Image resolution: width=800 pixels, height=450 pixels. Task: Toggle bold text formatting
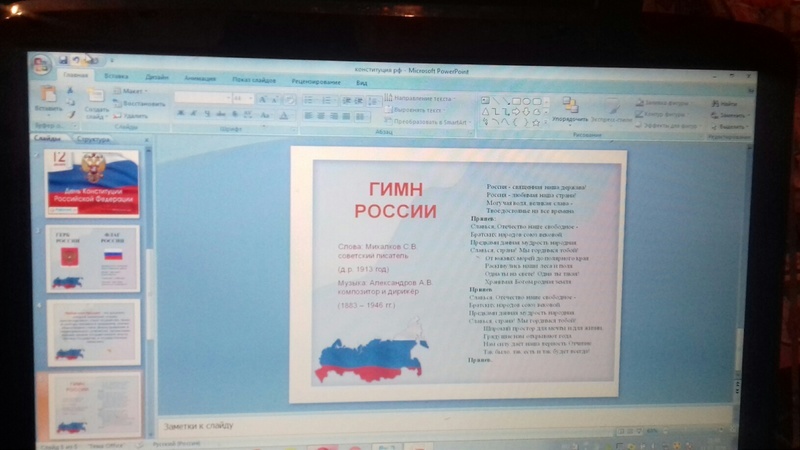click(180, 115)
